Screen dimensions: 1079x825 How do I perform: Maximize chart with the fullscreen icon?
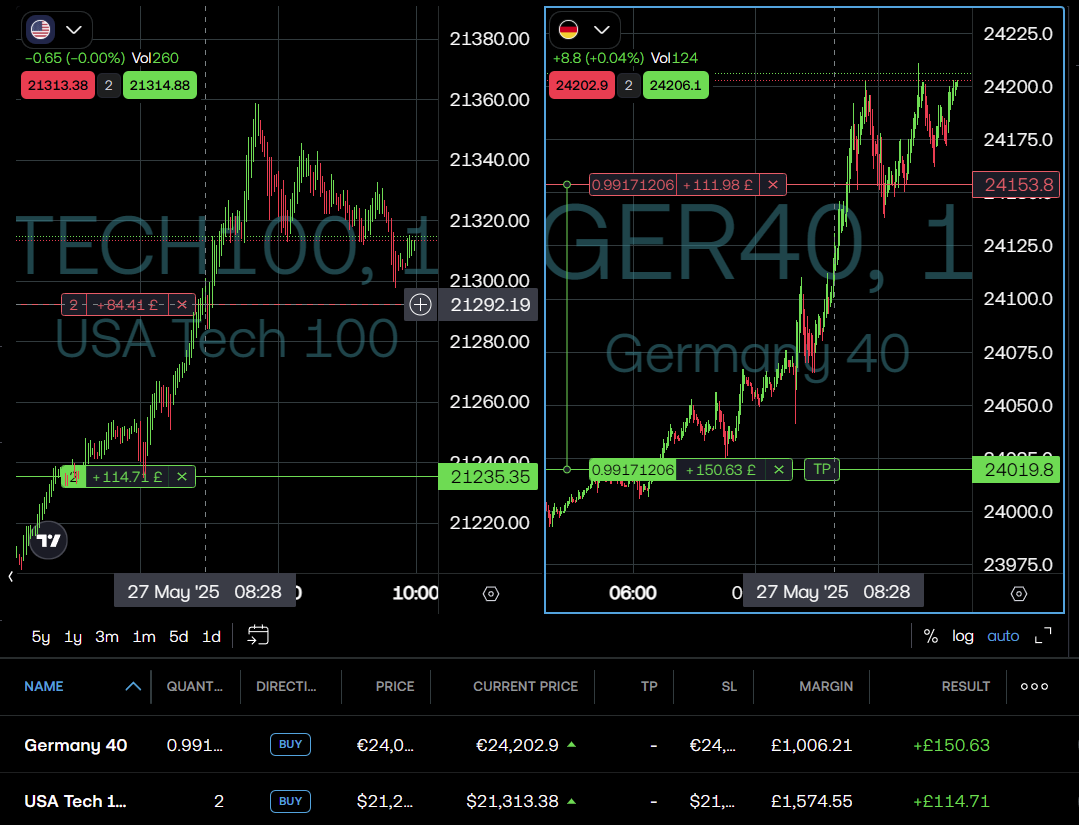(x=1043, y=636)
